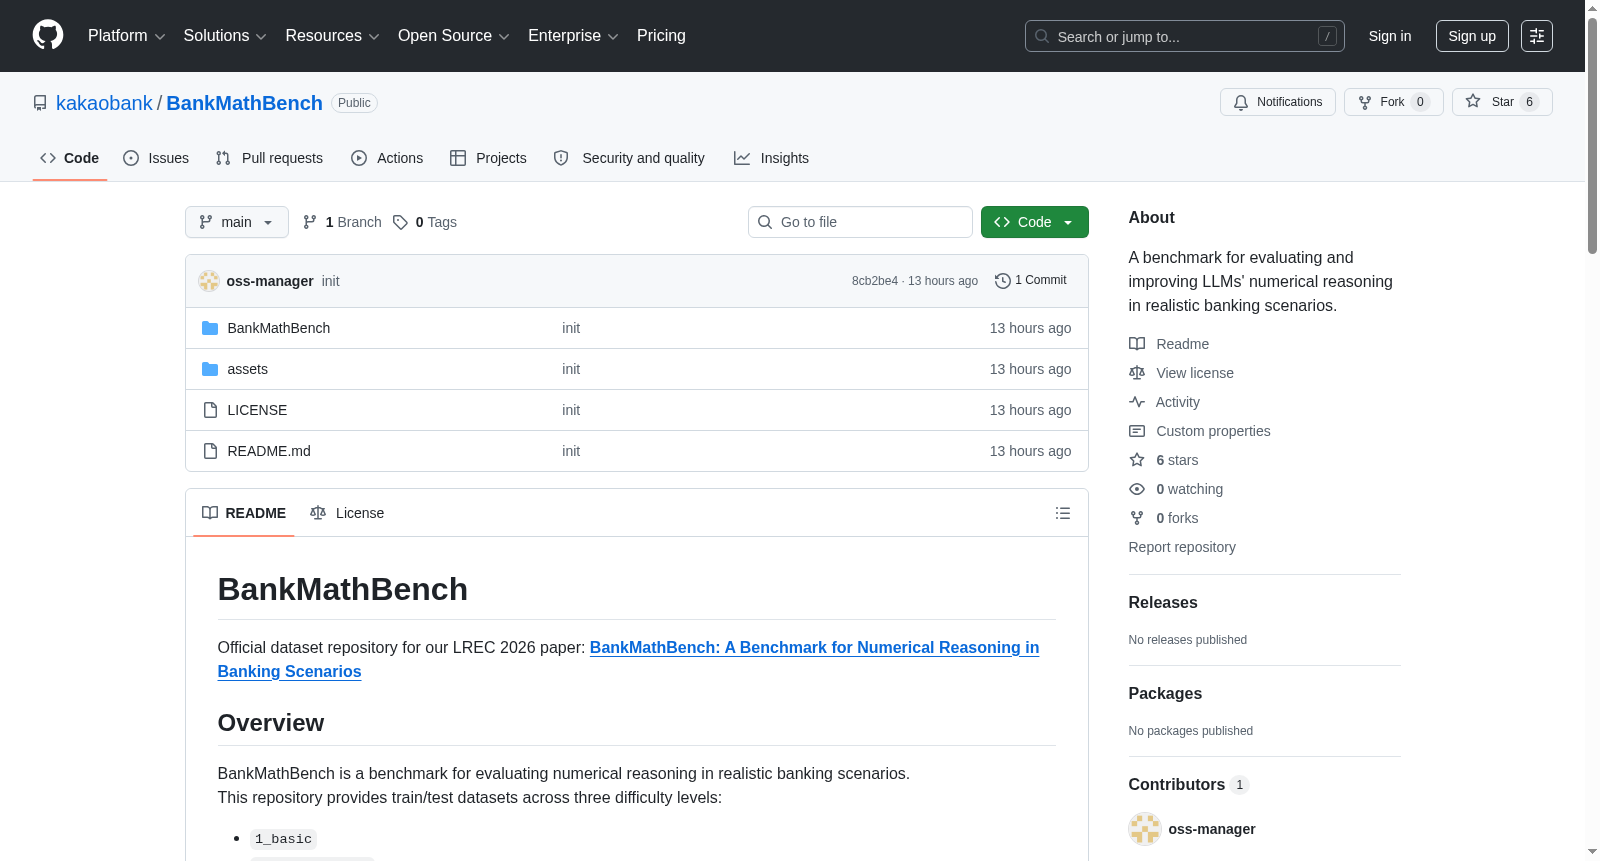Open the Releases section heading link
The height and width of the screenshot is (861, 1600).
pyautogui.click(x=1163, y=603)
